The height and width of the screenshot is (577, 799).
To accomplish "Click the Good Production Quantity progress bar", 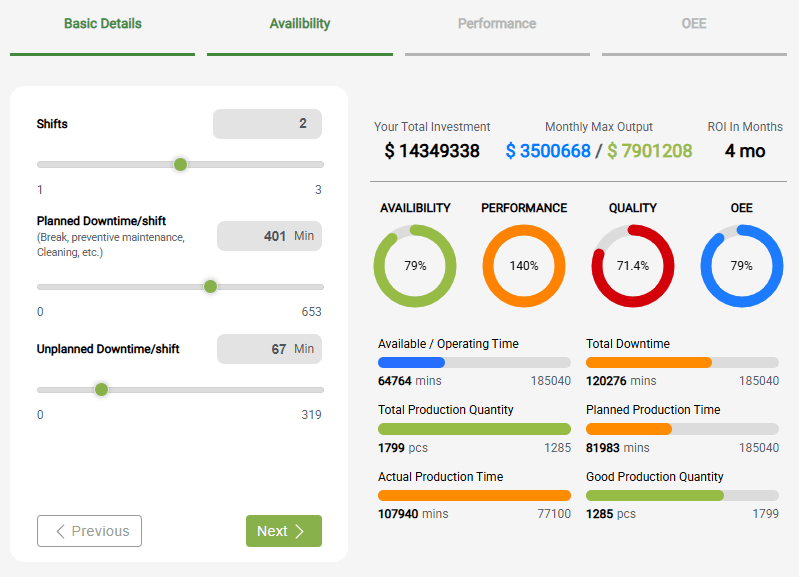I will pyautogui.click(x=682, y=495).
